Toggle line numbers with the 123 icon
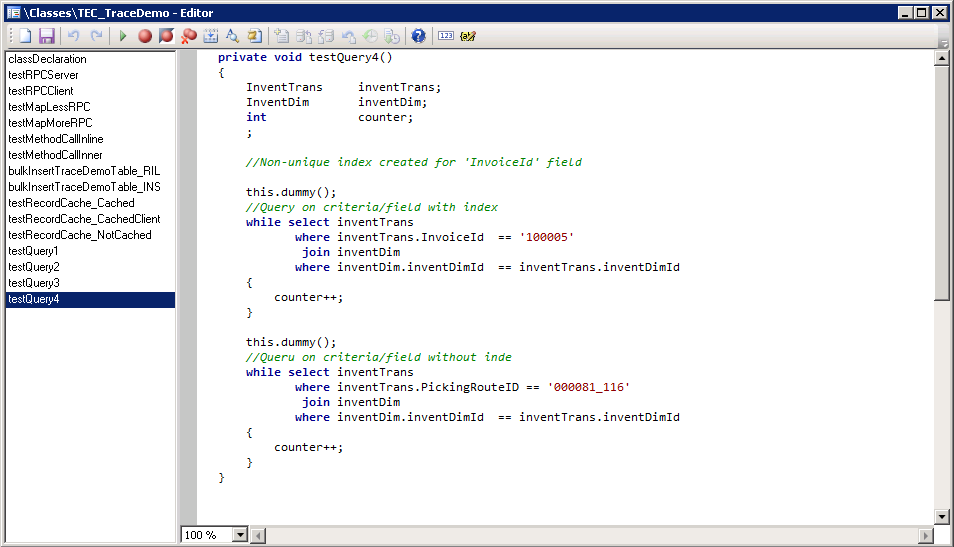954x547 pixels. [x=446, y=36]
